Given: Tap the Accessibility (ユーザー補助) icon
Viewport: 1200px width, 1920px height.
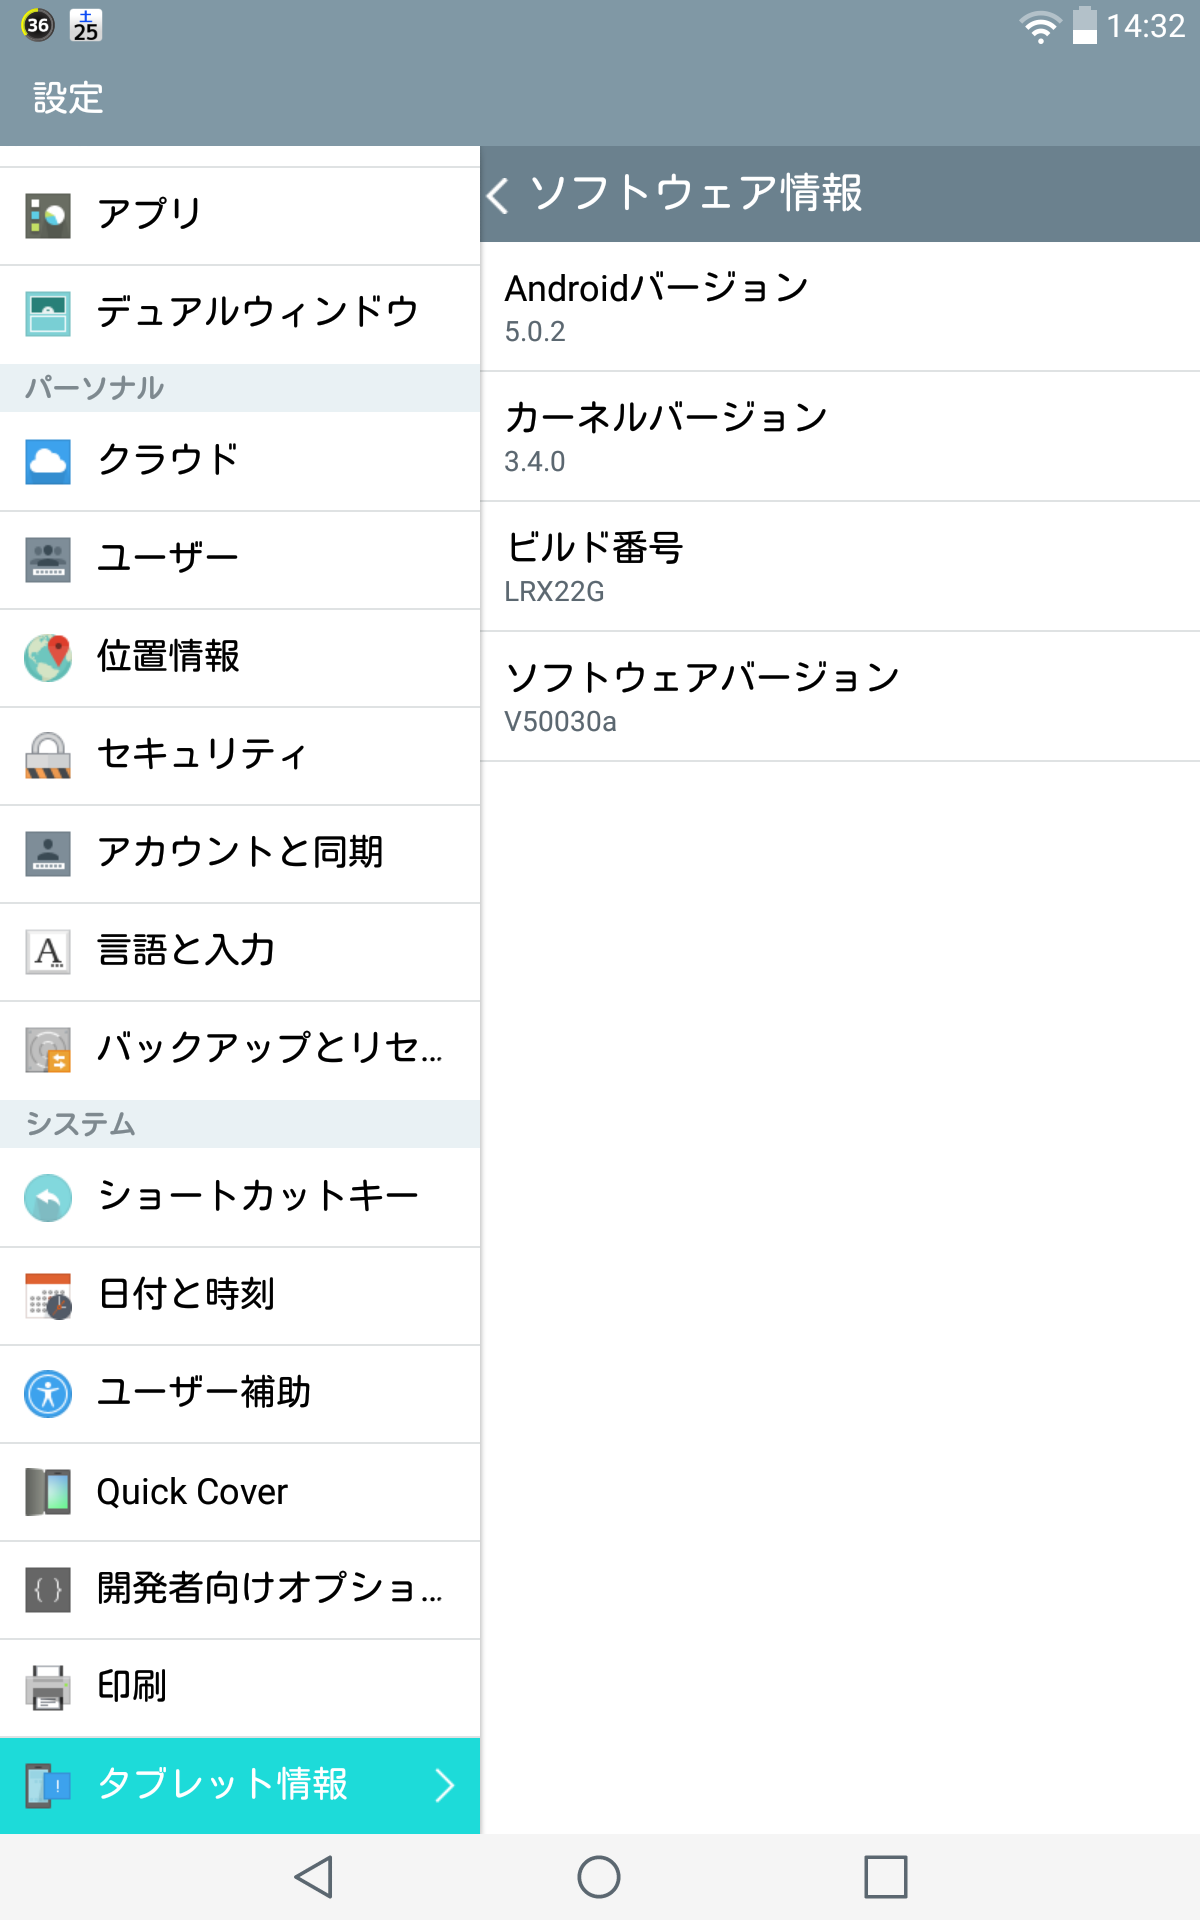Looking at the screenshot, I should 48,1393.
